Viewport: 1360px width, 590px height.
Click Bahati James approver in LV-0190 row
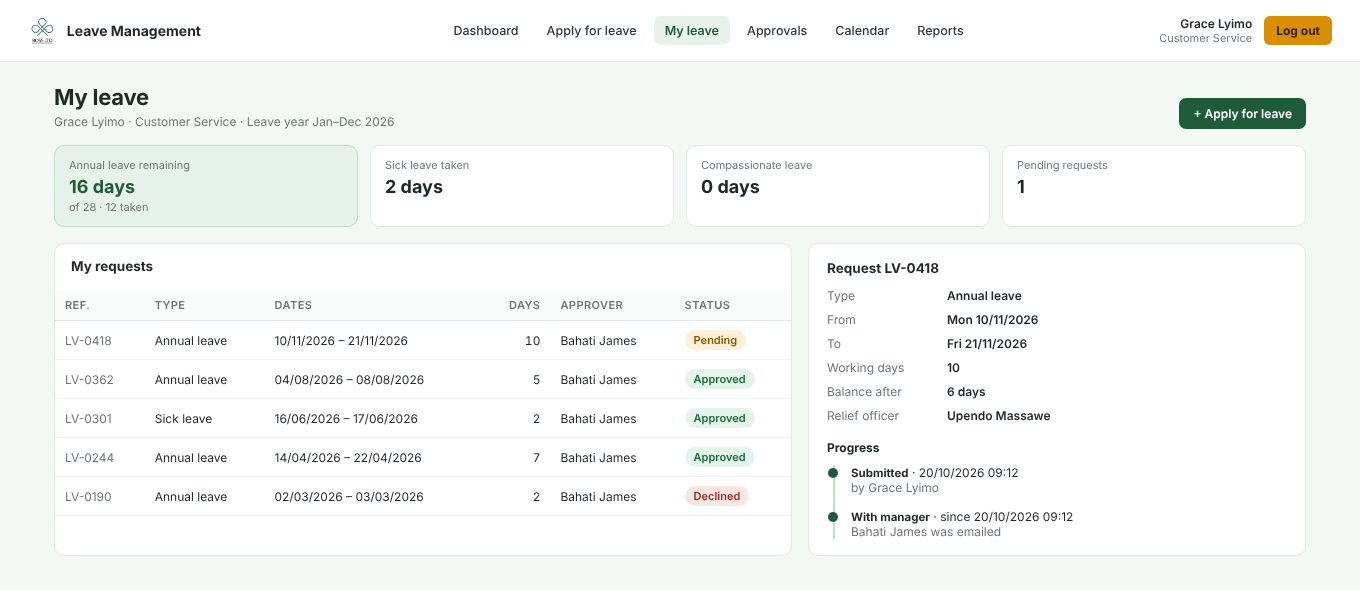coord(598,497)
